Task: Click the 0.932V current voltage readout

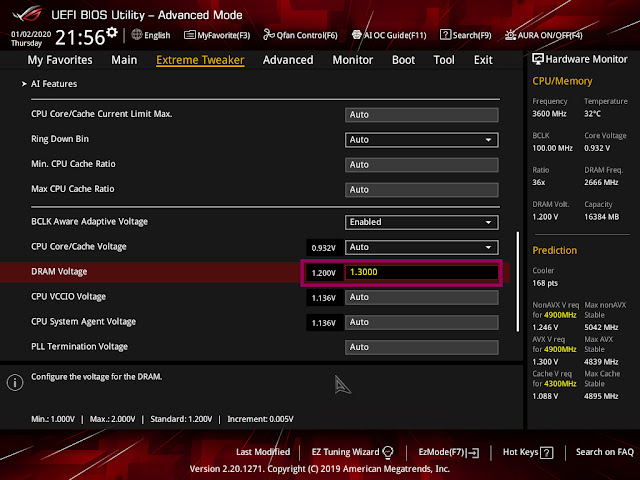Action: click(324, 248)
